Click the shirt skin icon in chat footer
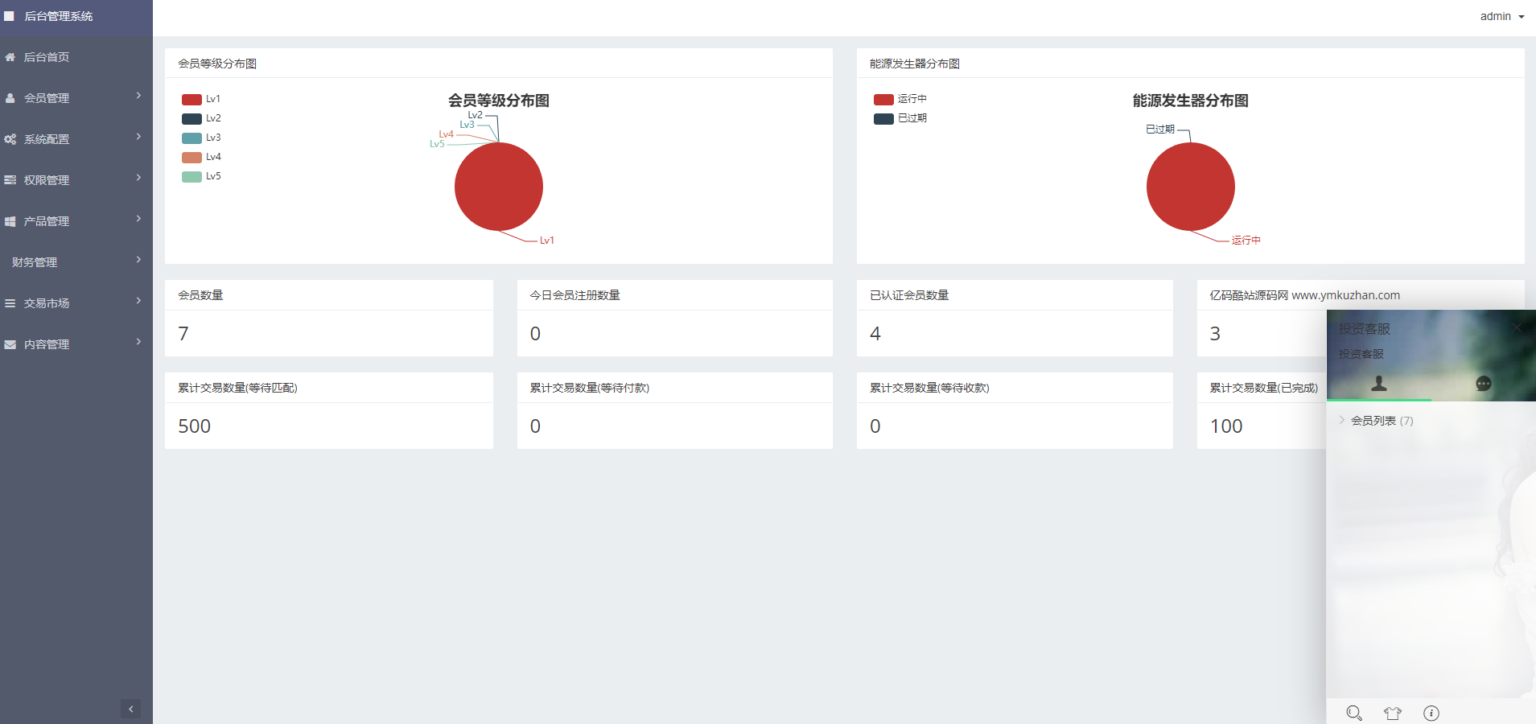Image resolution: width=1536 pixels, height=724 pixels. coord(1392,712)
